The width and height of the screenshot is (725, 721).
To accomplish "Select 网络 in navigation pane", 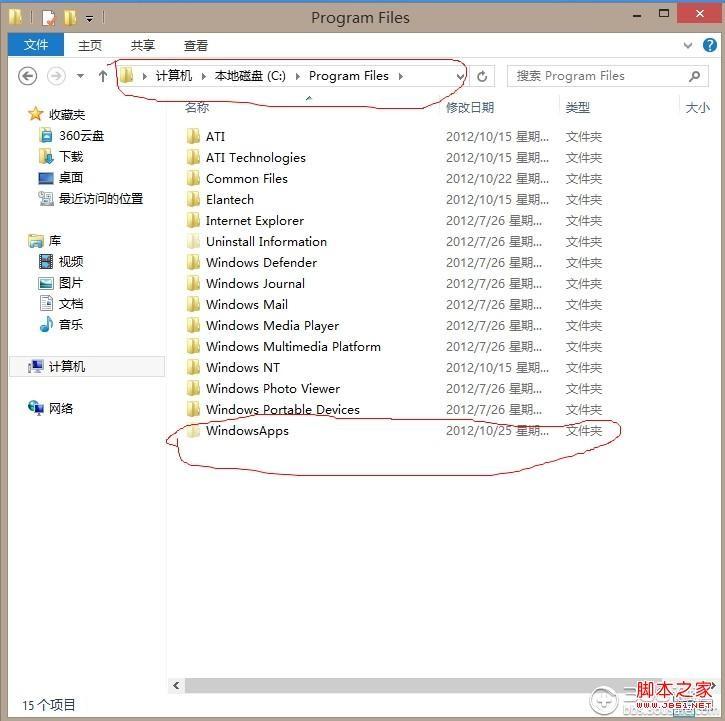I will point(61,408).
